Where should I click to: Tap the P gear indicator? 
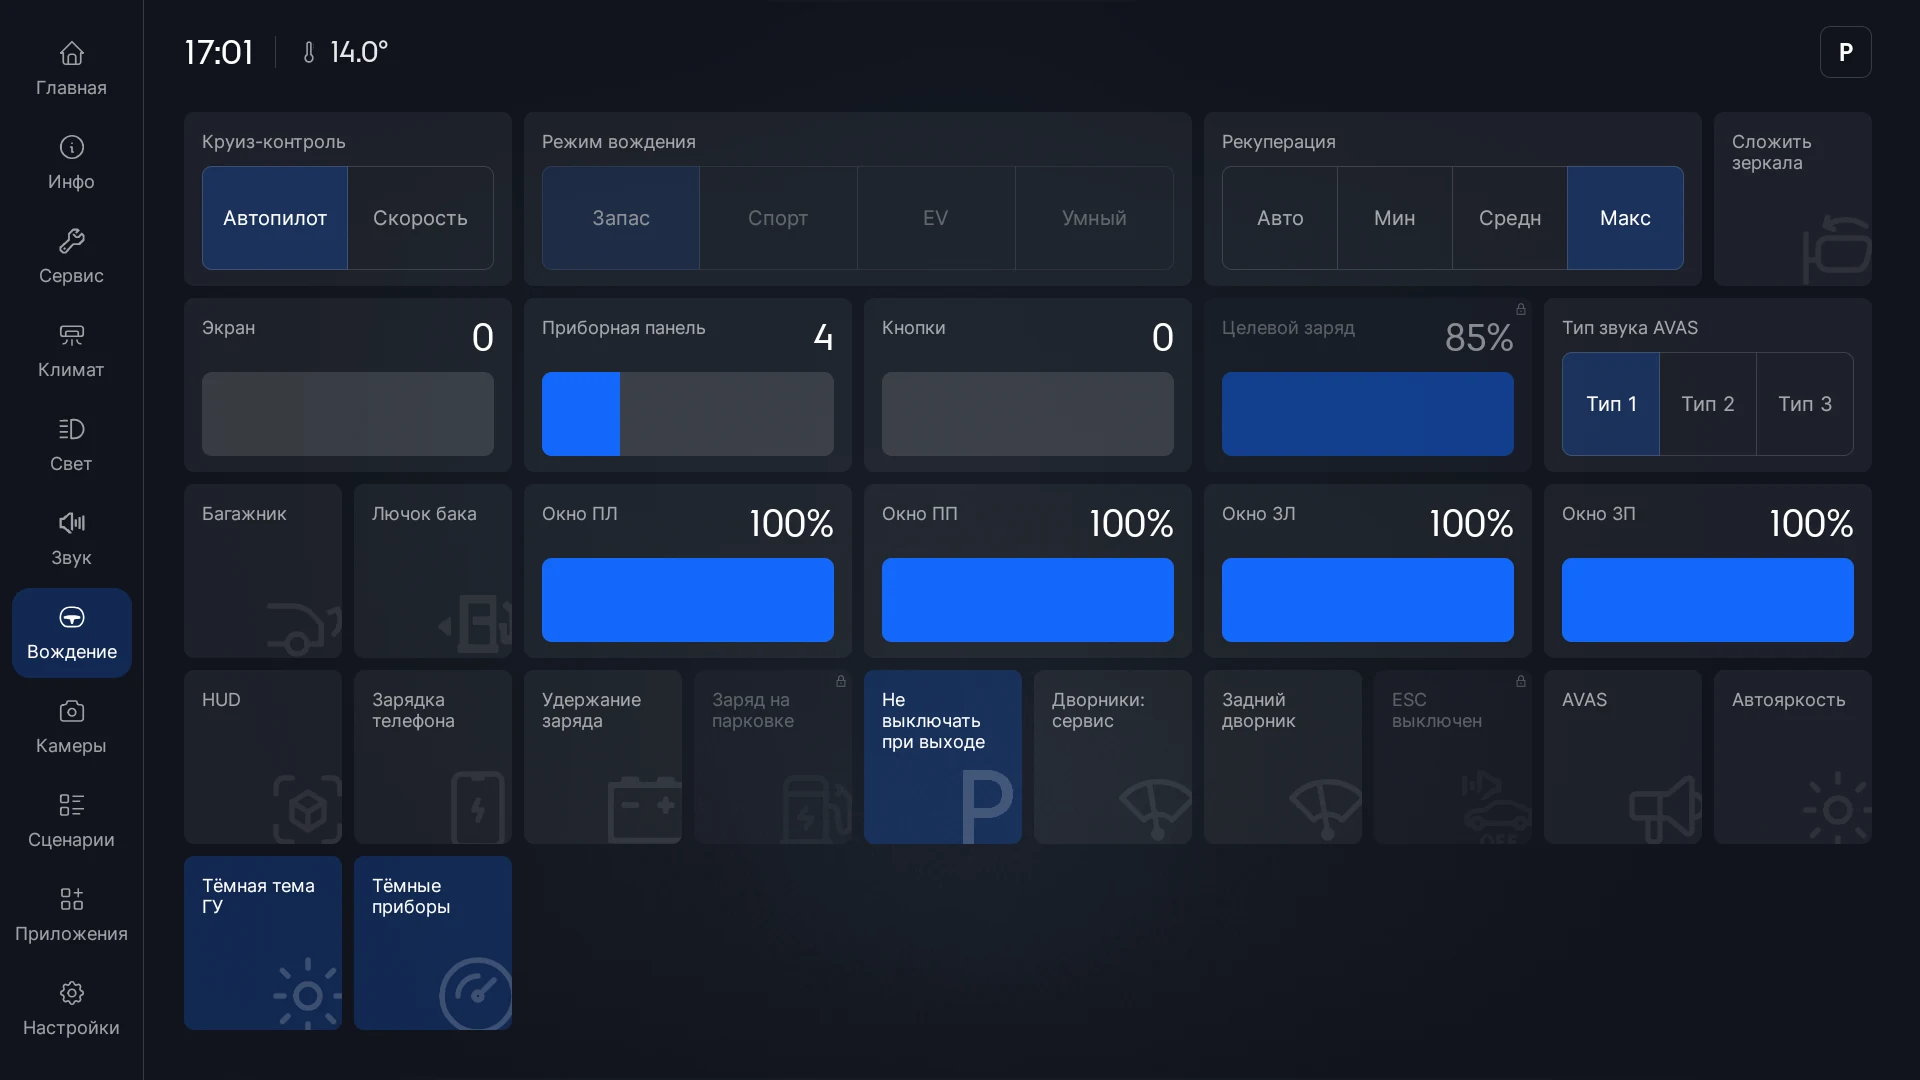[1845, 52]
